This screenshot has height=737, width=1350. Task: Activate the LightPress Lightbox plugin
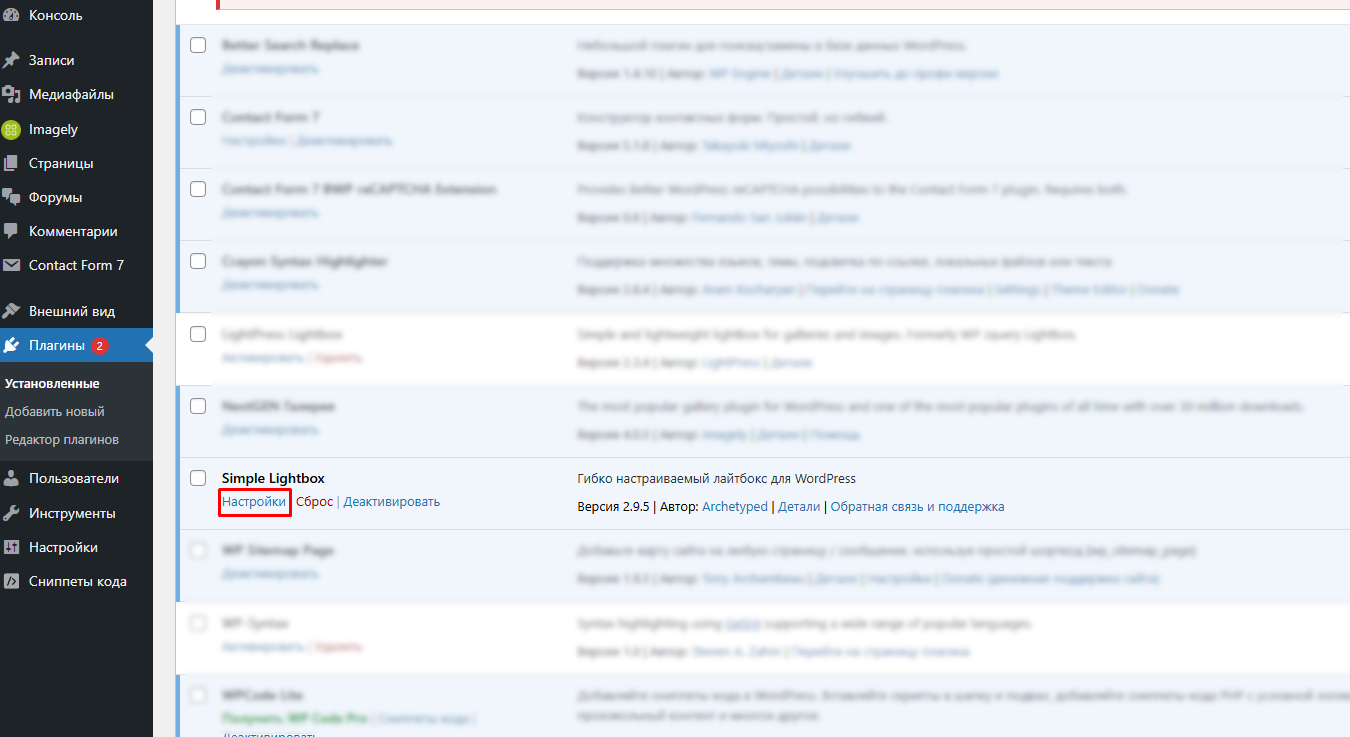263,357
